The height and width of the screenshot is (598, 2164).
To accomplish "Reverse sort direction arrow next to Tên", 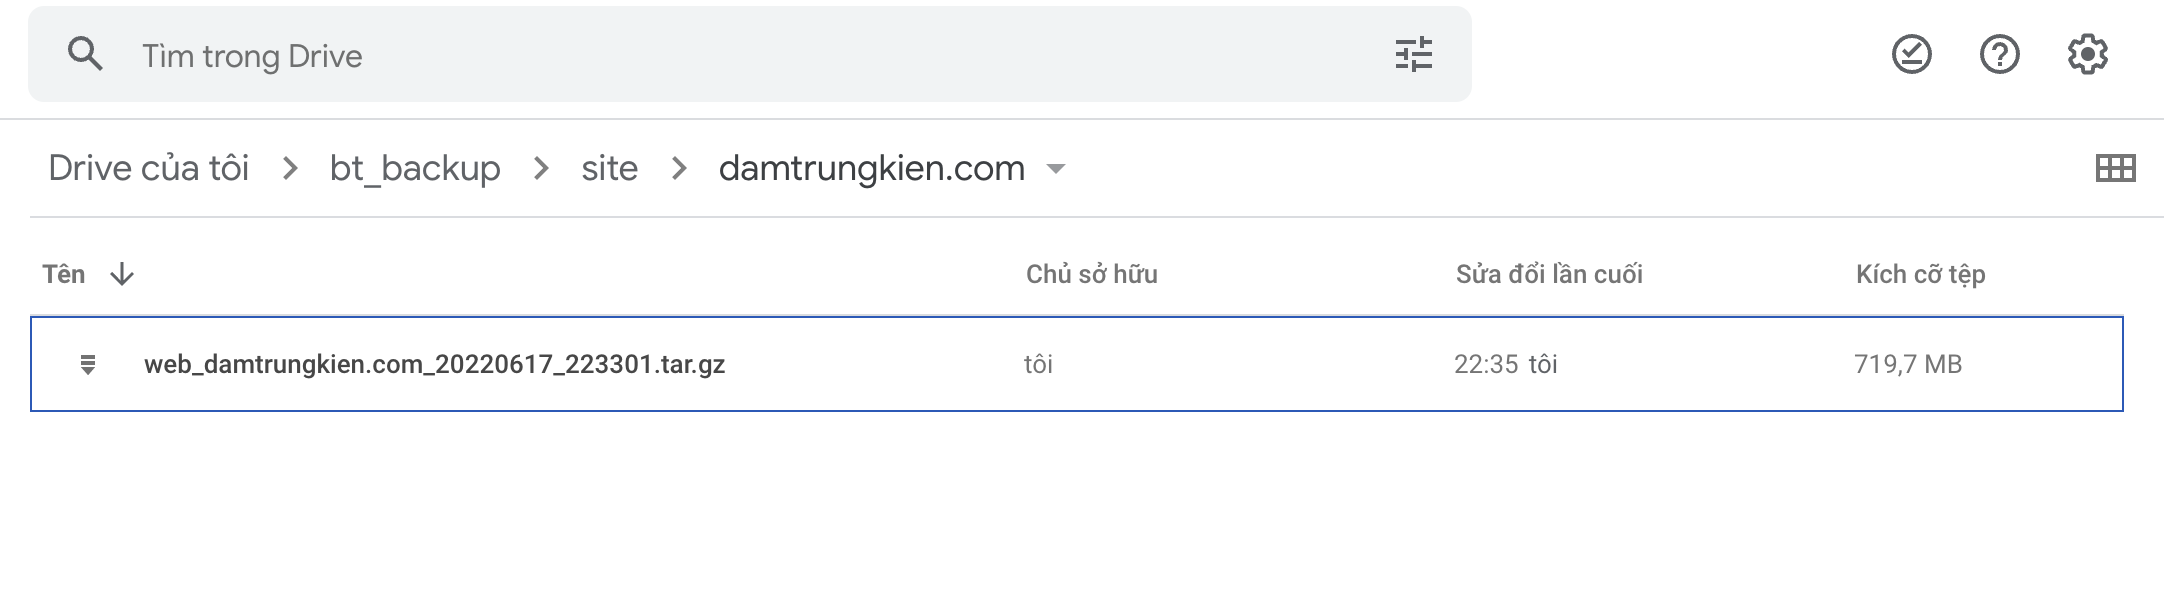I will 122,274.
